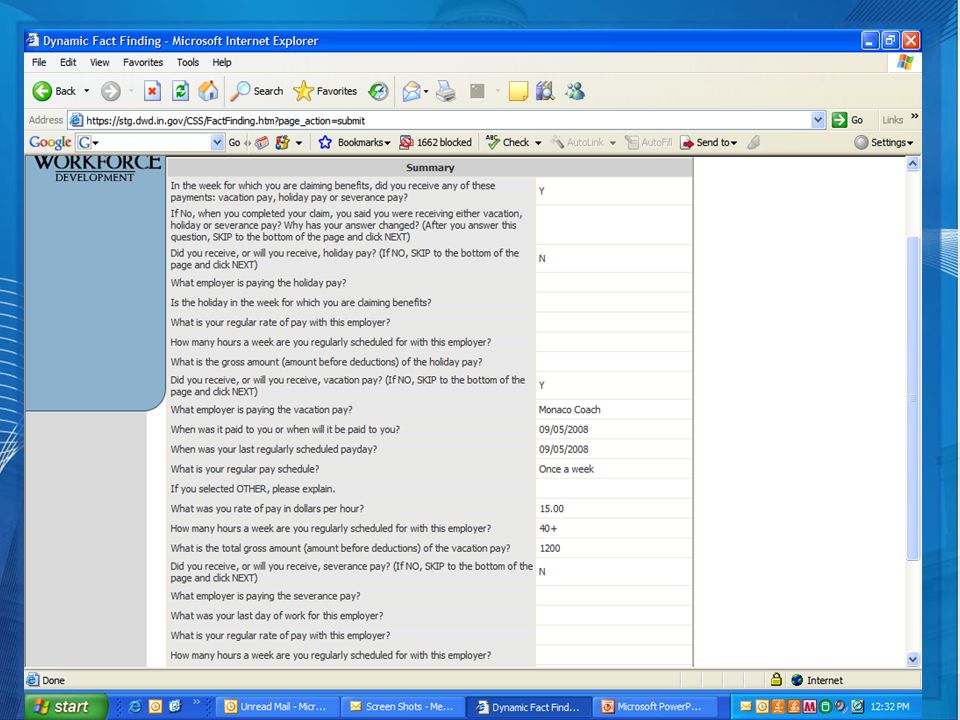Click the Summary table header
The height and width of the screenshot is (720, 960).
tap(430, 167)
